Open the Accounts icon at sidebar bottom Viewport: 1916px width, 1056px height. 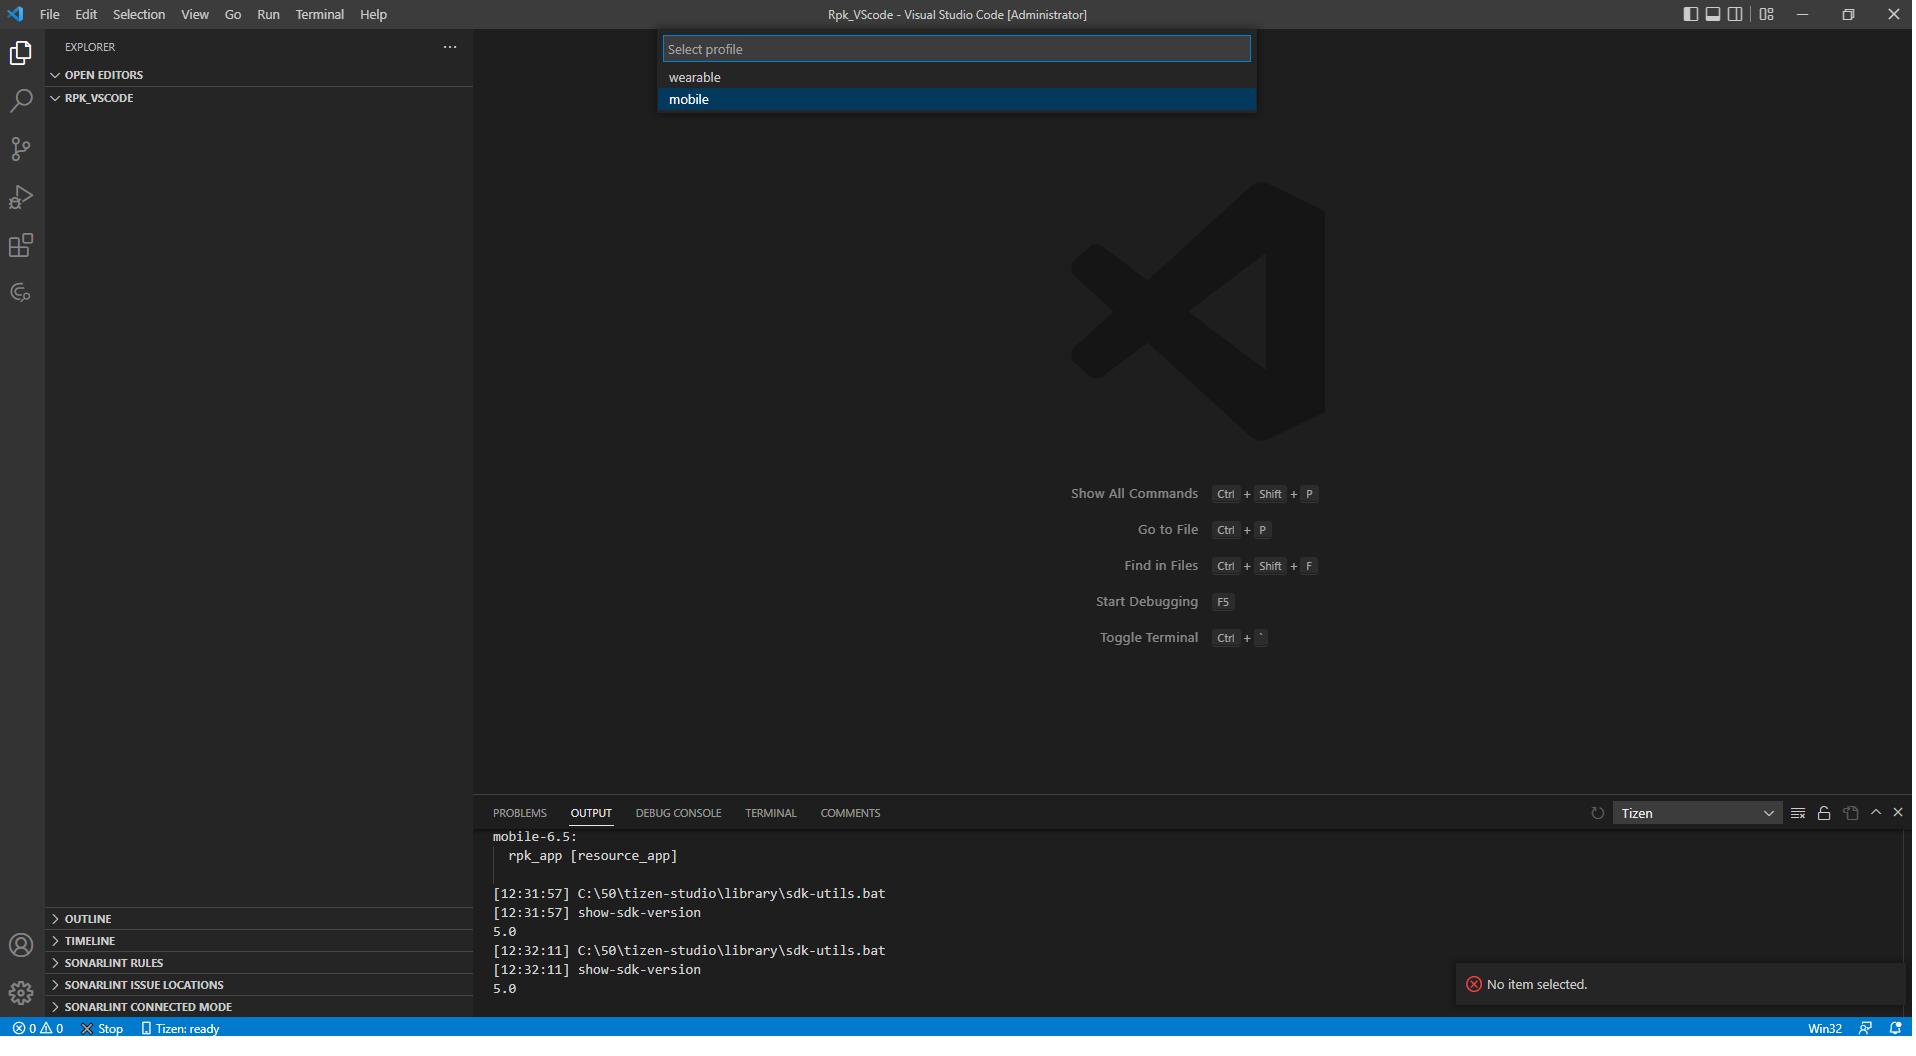21,944
